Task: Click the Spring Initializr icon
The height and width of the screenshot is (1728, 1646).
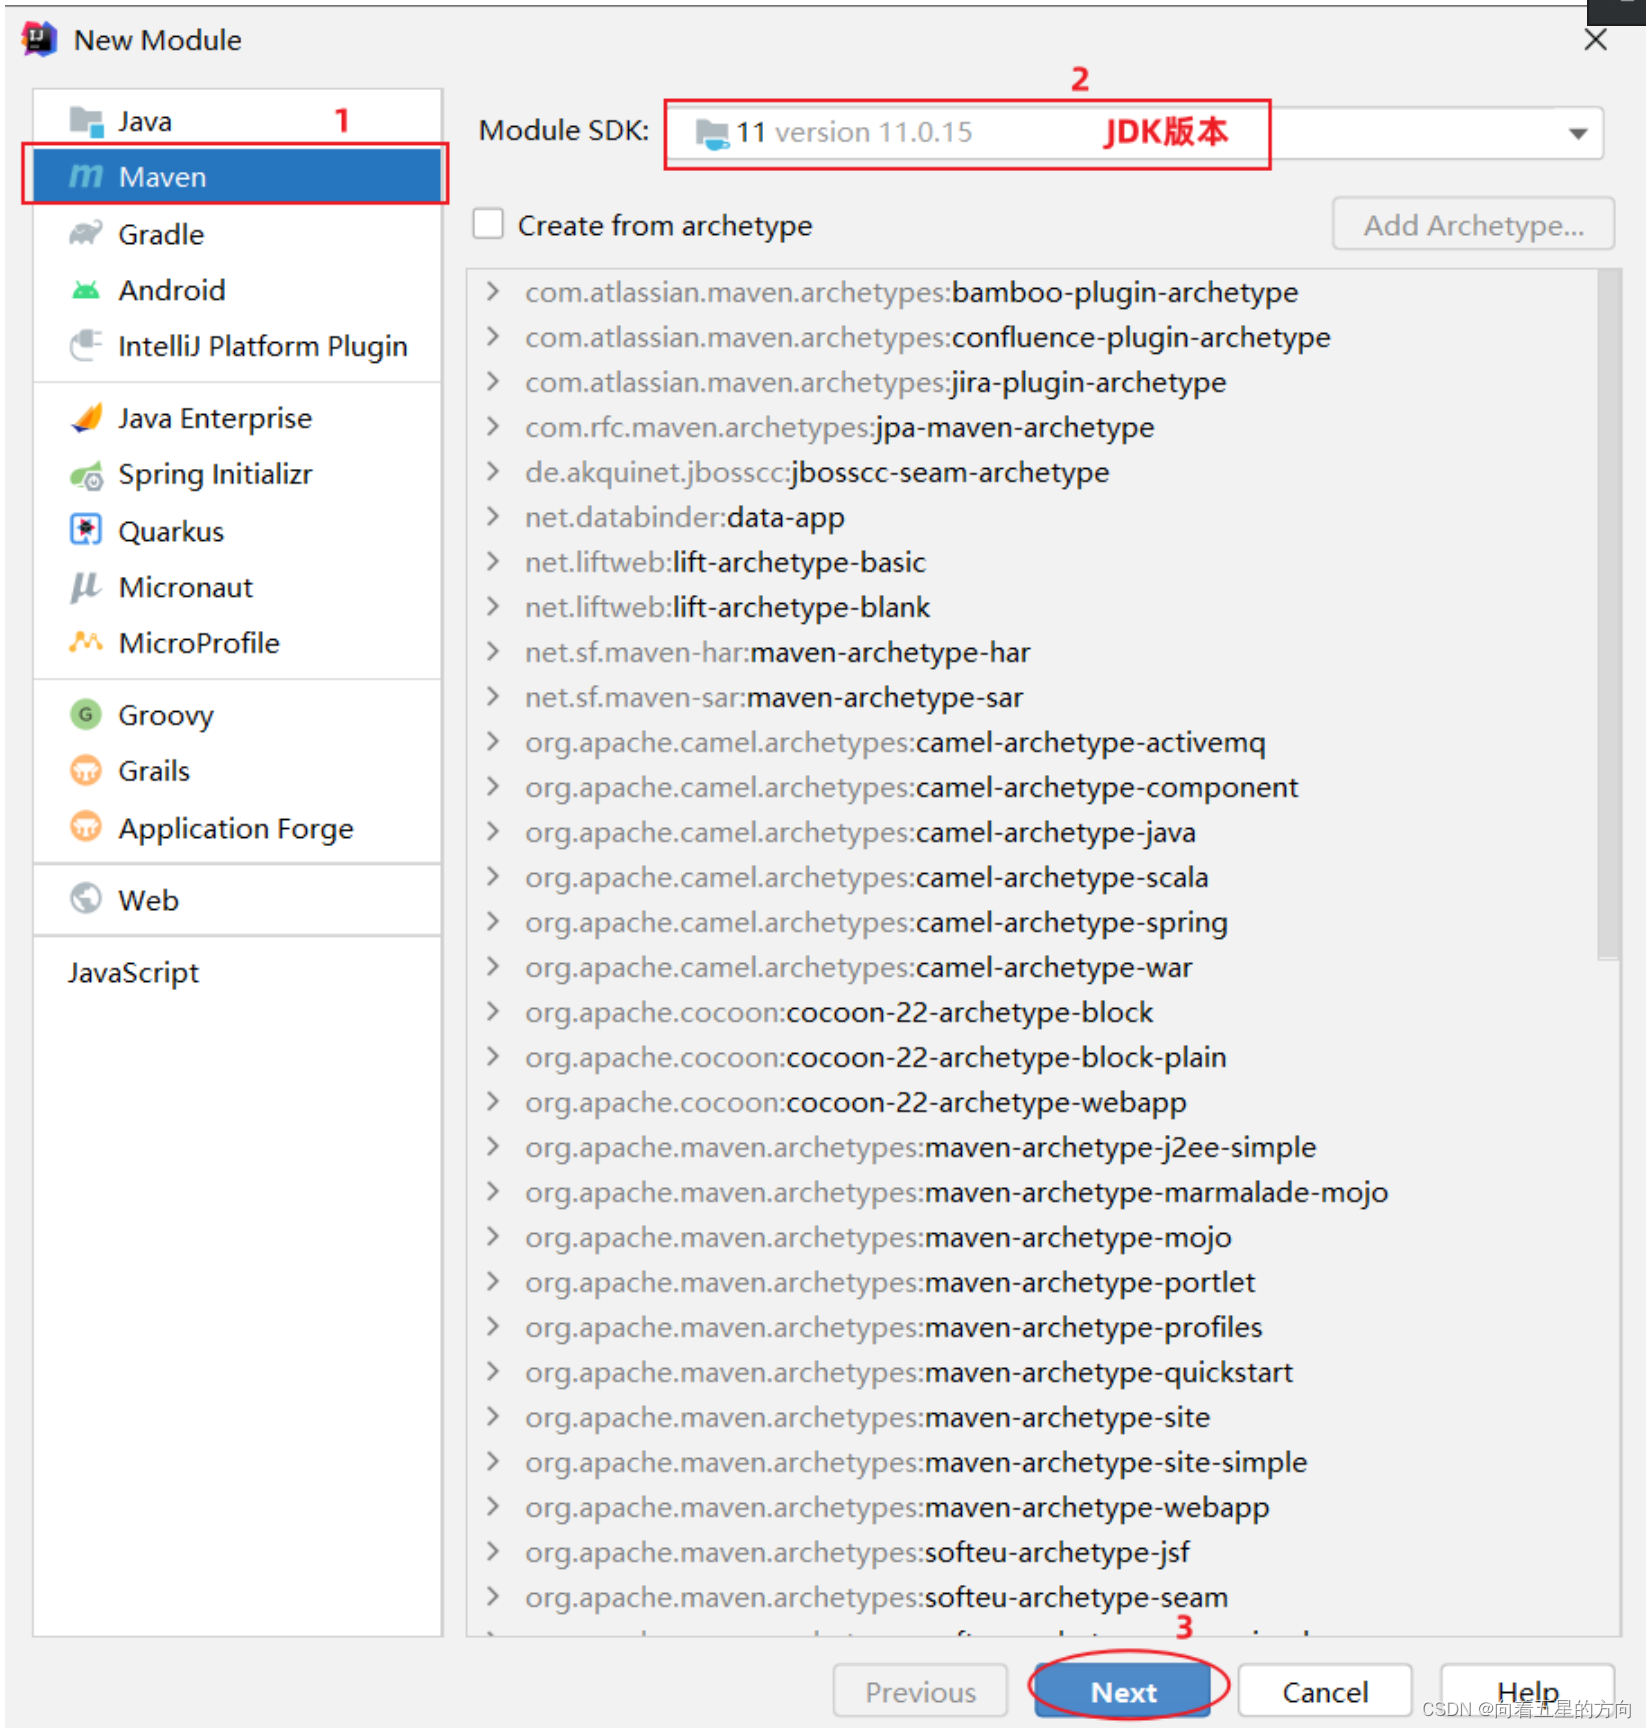Action: 86,475
